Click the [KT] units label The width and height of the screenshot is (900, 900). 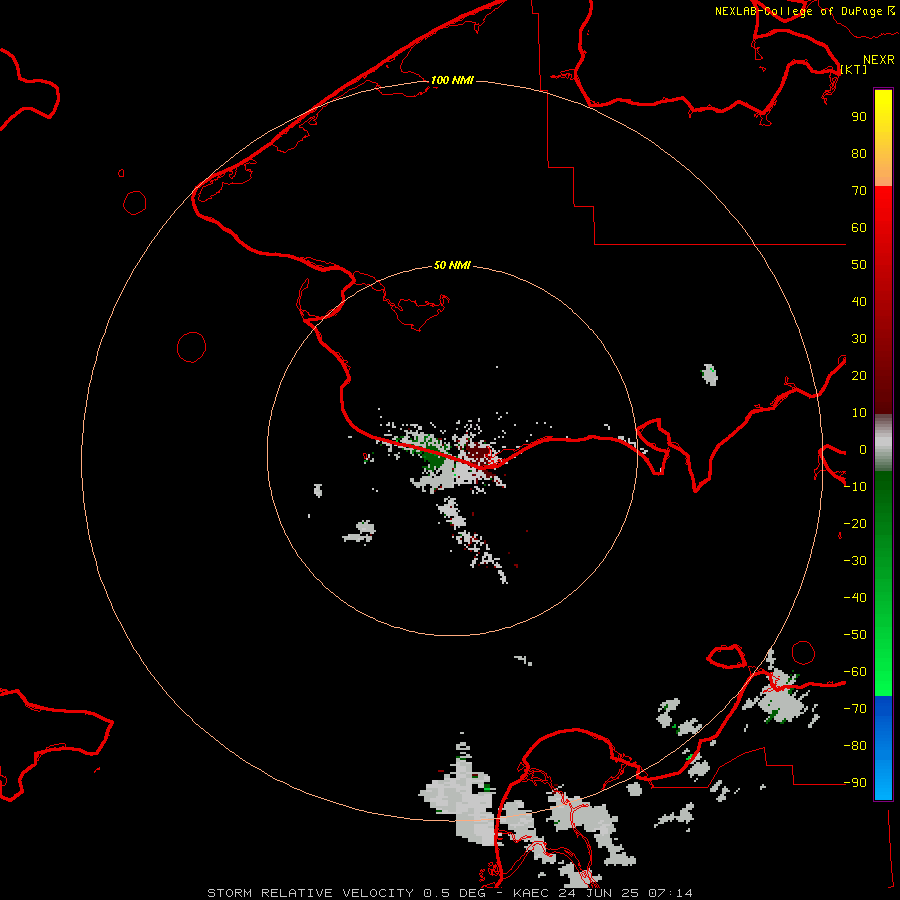click(x=854, y=69)
